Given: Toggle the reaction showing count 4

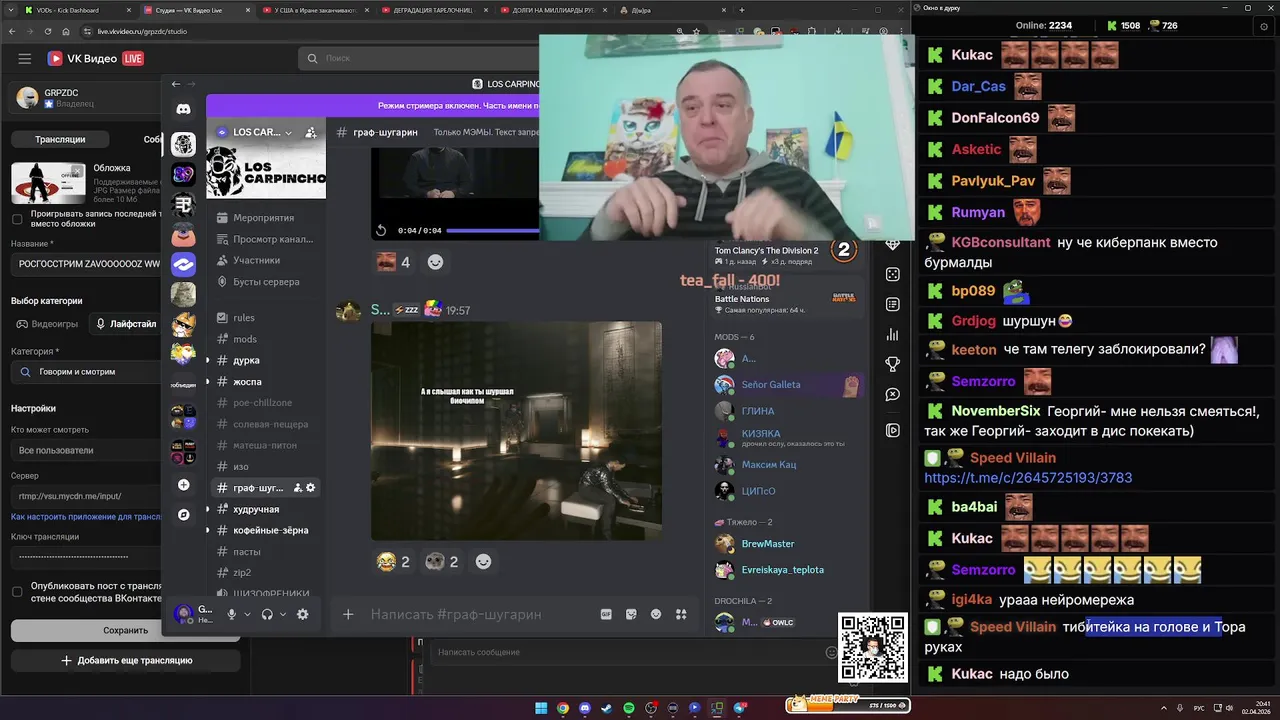Looking at the screenshot, I should pyautogui.click(x=393, y=262).
